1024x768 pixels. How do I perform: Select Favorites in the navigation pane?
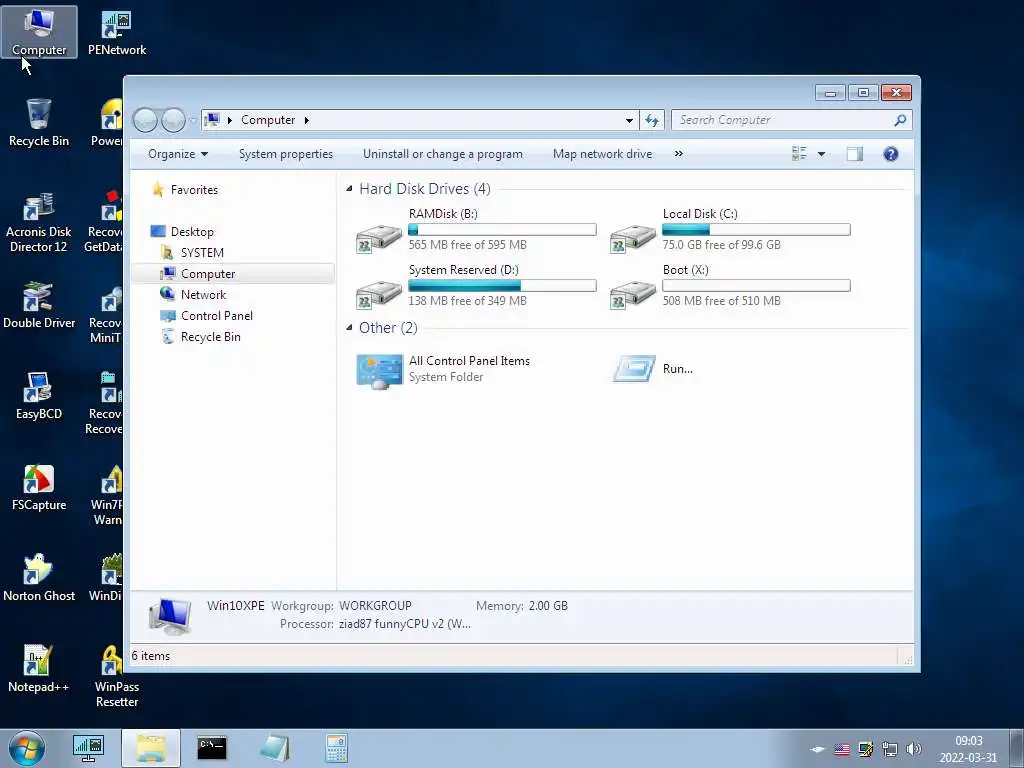(194, 190)
